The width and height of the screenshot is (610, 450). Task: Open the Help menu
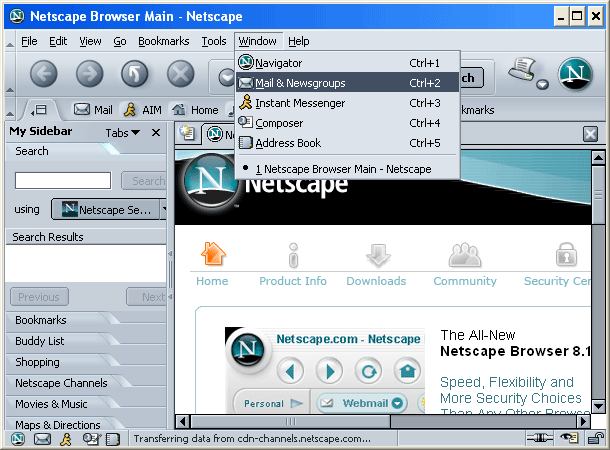[x=299, y=41]
